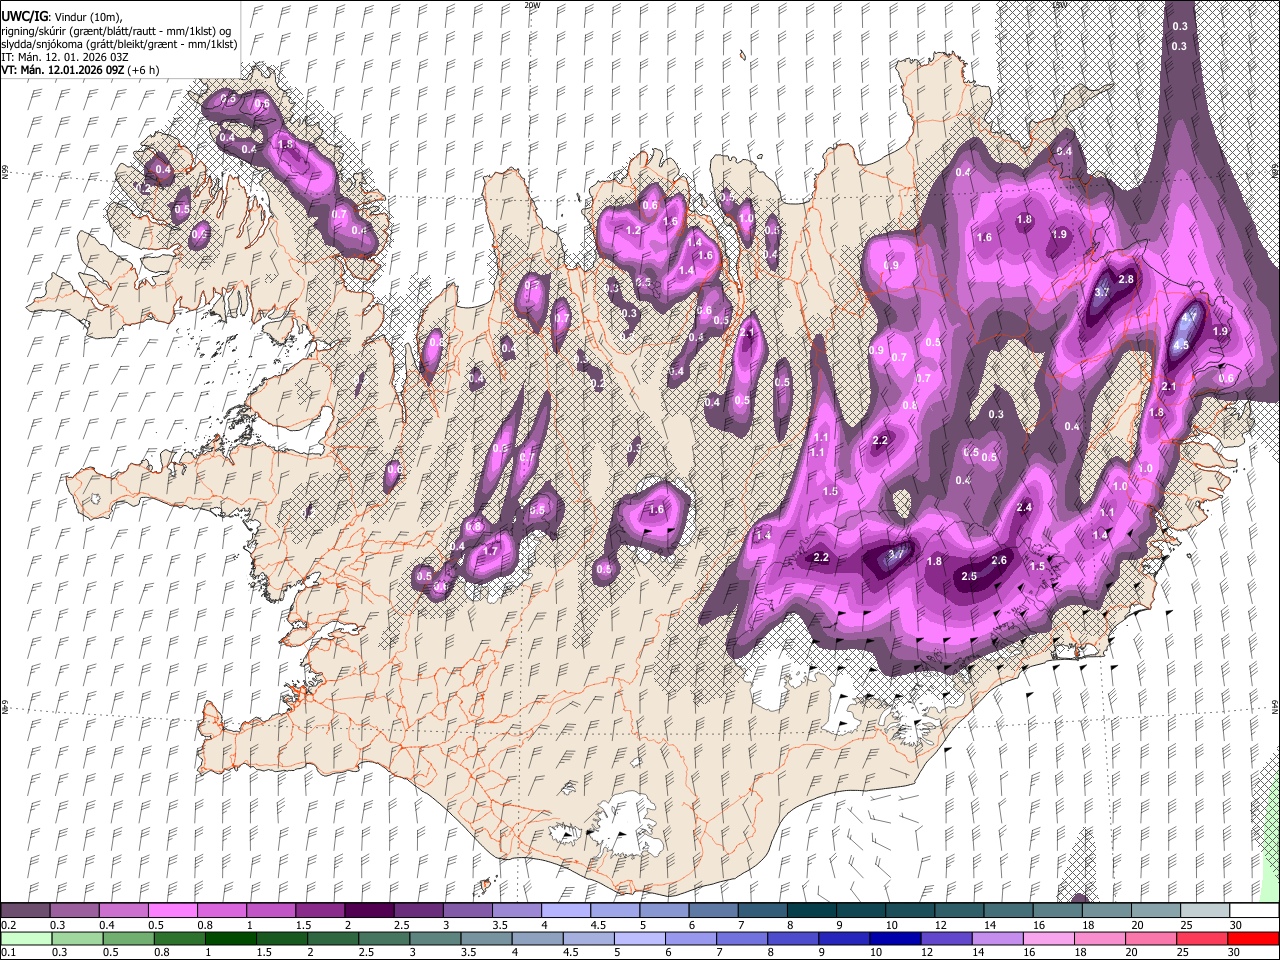Viewport: 1280px width, 960px height.
Task: Click the purple 12 swatch on bottom scale
Action: coord(946,938)
